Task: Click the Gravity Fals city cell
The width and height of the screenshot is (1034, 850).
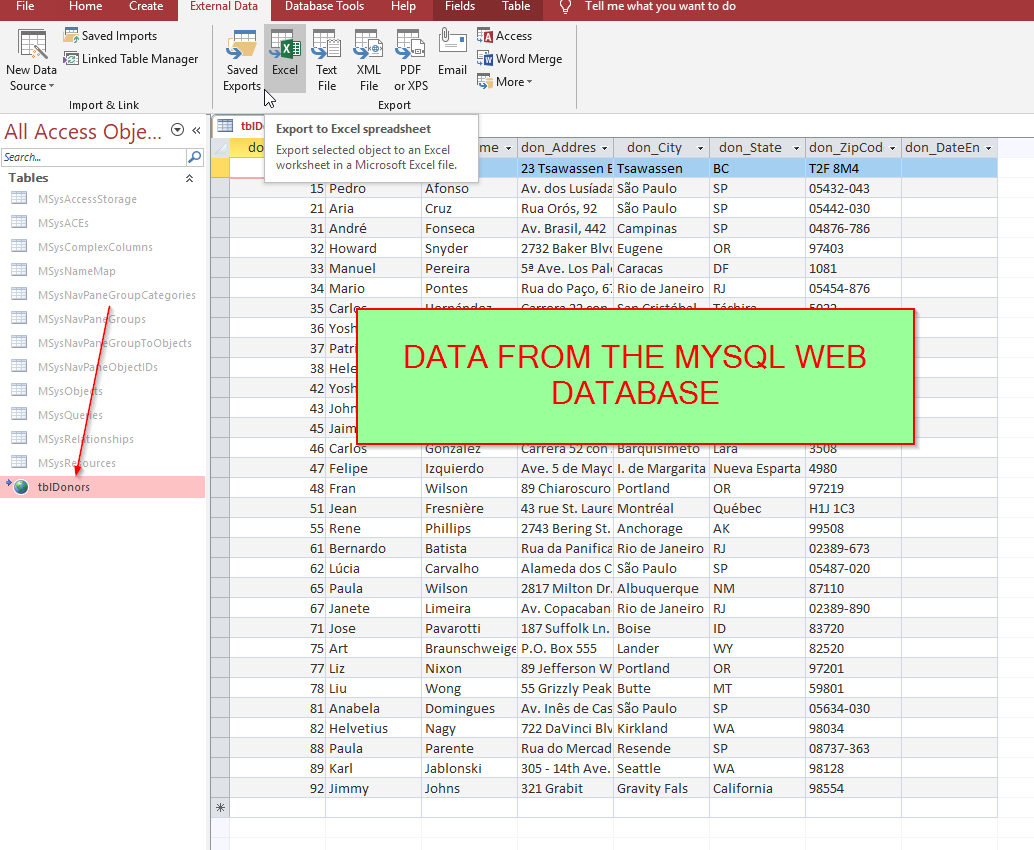Action: click(x=661, y=789)
